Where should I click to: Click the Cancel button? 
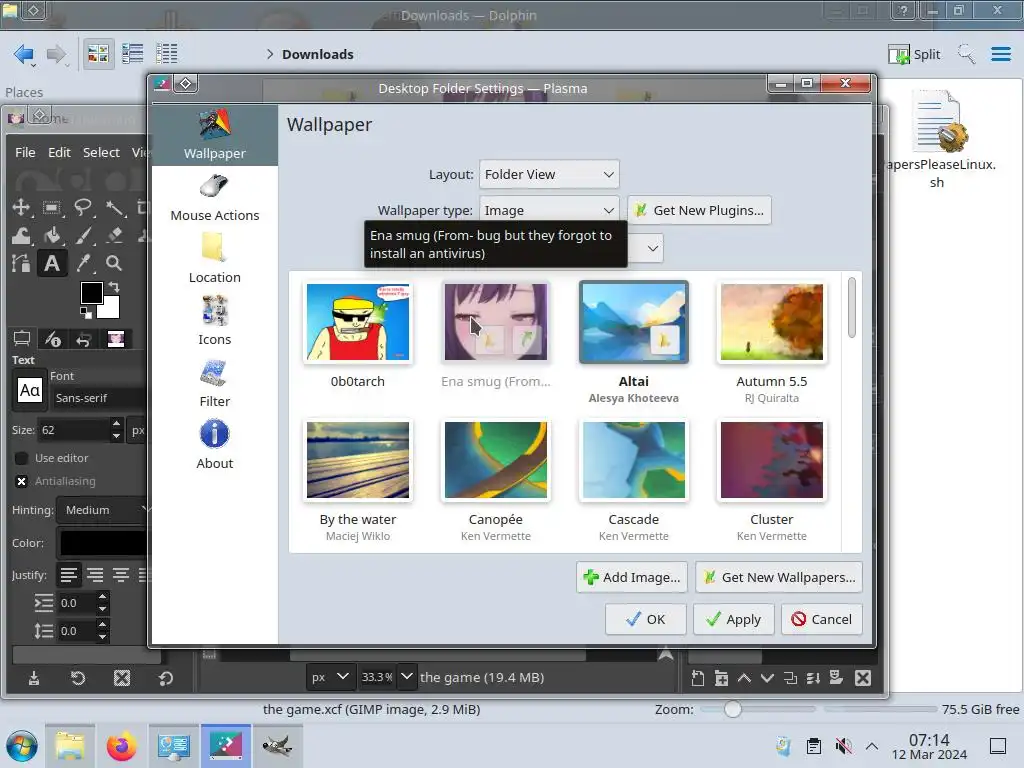coord(822,619)
